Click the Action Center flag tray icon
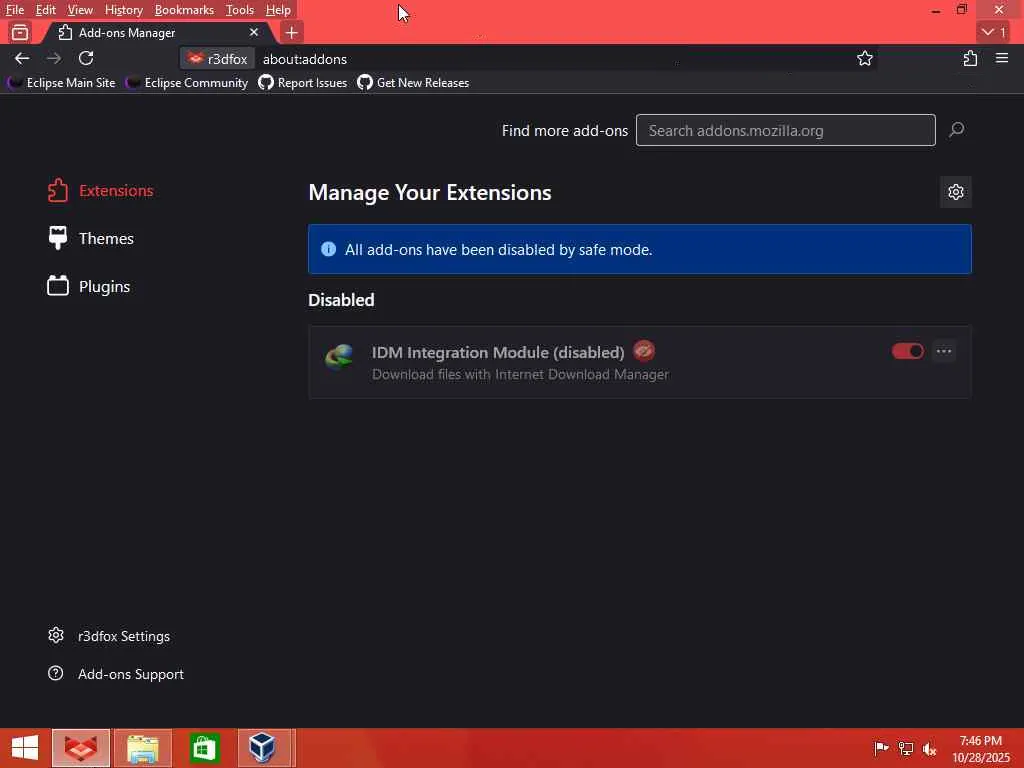The height and width of the screenshot is (768, 1024). 881,748
